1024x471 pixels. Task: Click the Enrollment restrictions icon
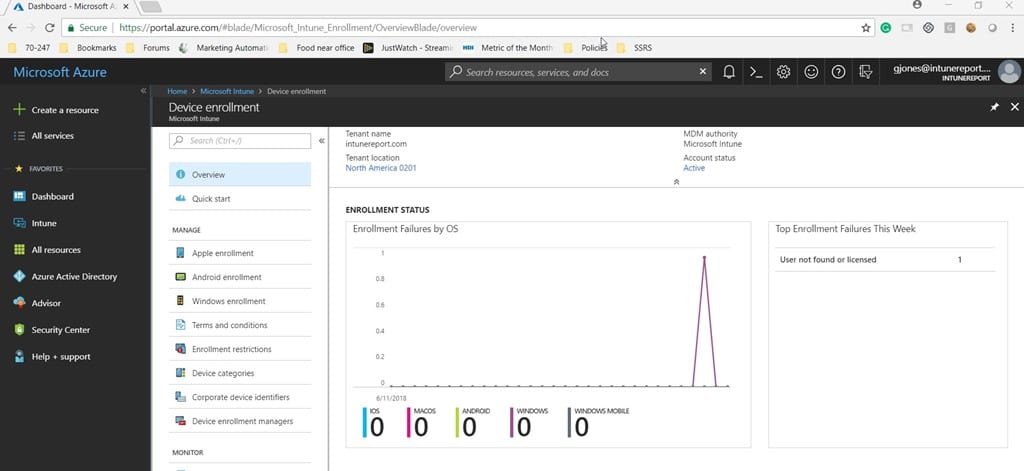180,349
